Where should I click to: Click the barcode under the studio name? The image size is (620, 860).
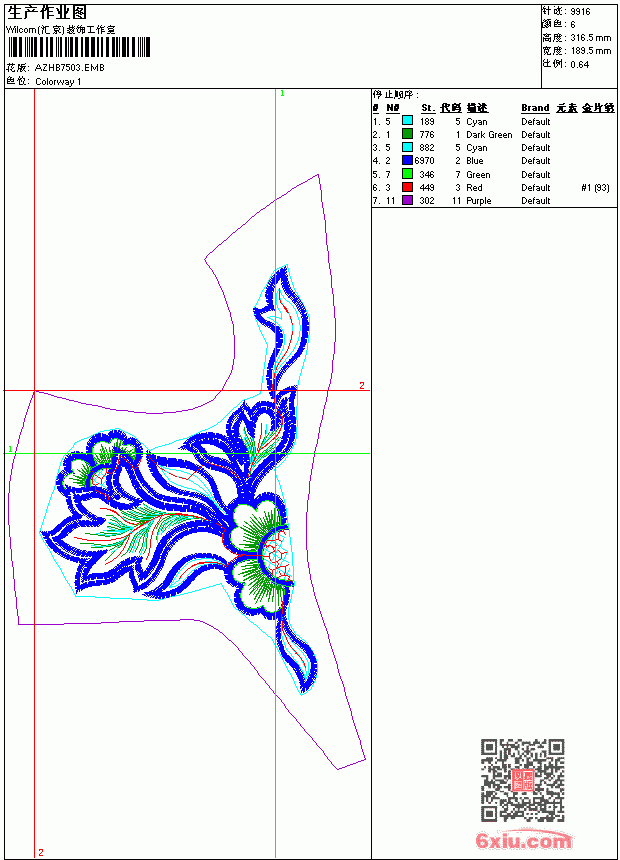pos(78,47)
